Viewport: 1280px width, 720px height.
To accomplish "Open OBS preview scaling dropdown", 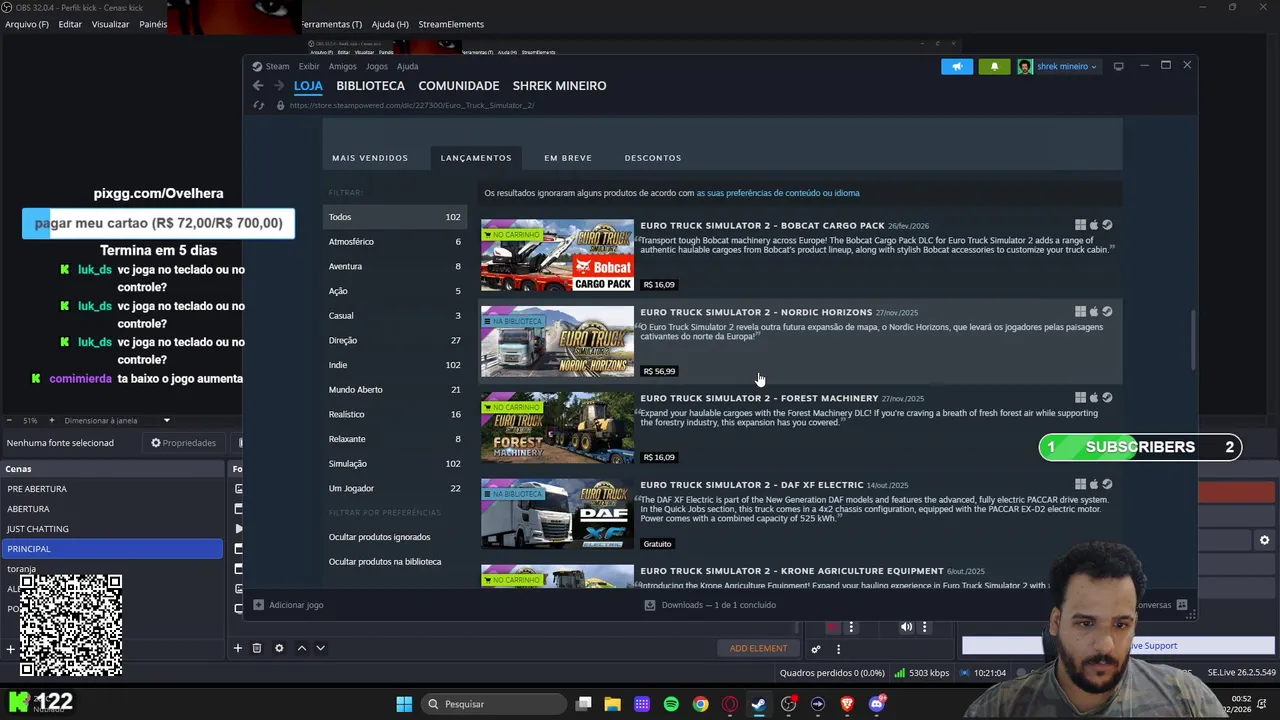I will click(x=118, y=421).
